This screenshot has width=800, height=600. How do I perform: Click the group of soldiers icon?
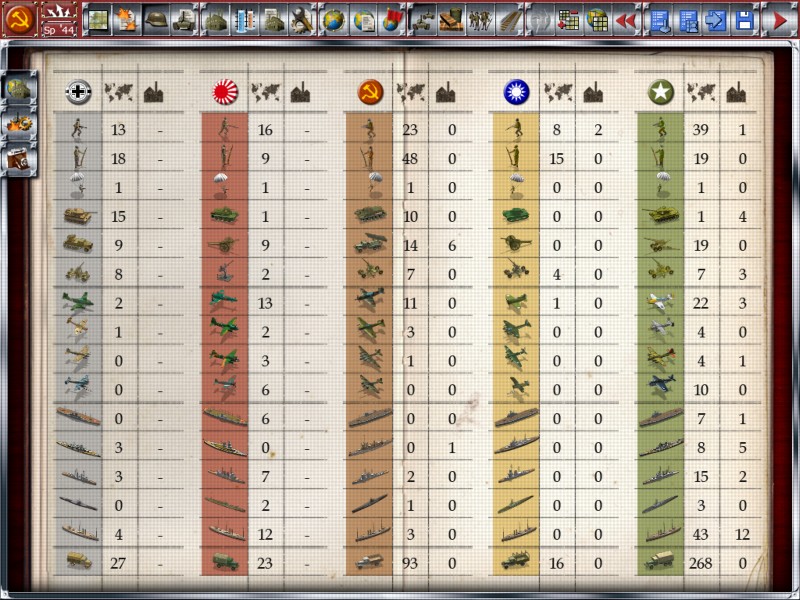[481, 20]
